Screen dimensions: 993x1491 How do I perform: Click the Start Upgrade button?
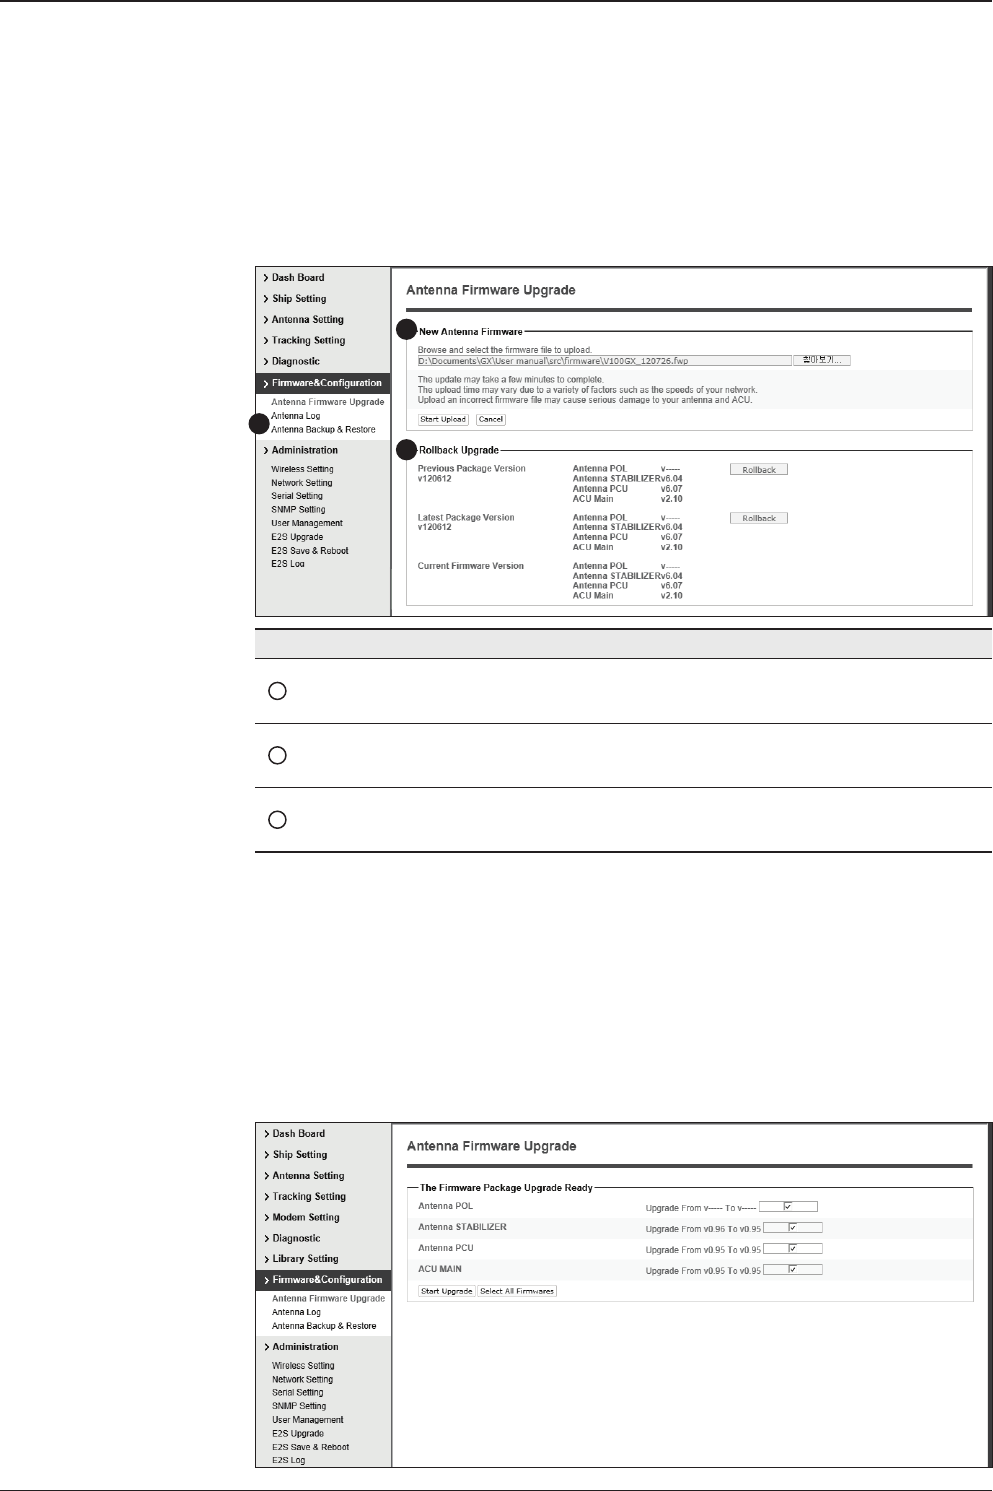pos(447,1291)
